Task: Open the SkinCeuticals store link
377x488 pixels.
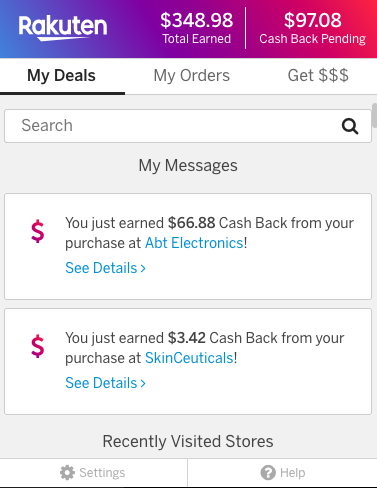Action: point(189,358)
